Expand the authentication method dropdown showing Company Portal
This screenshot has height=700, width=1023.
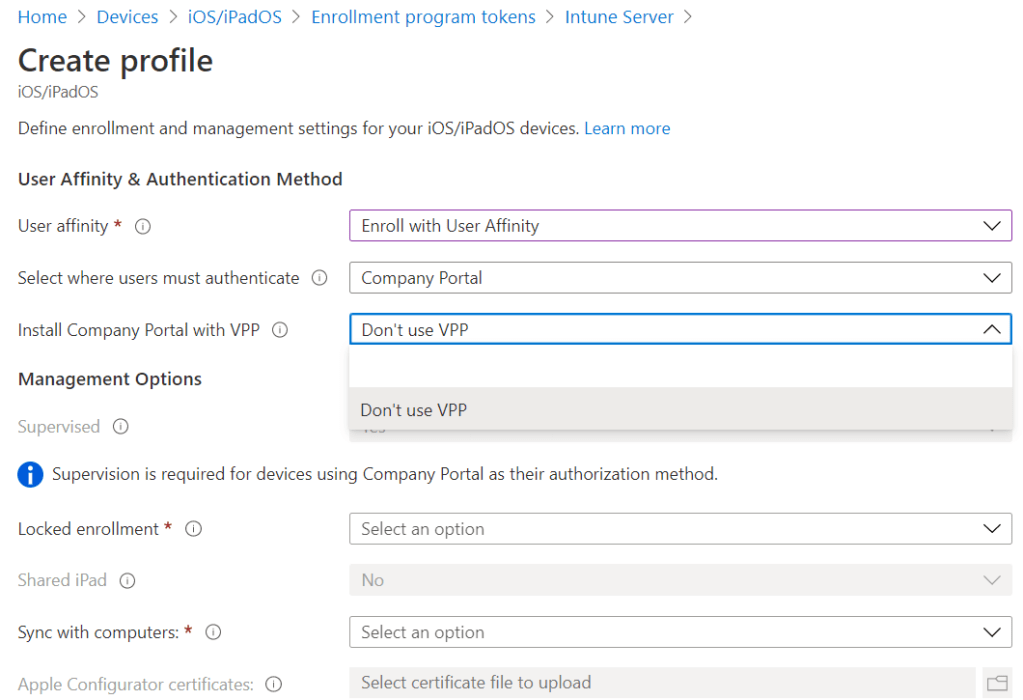pos(680,278)
